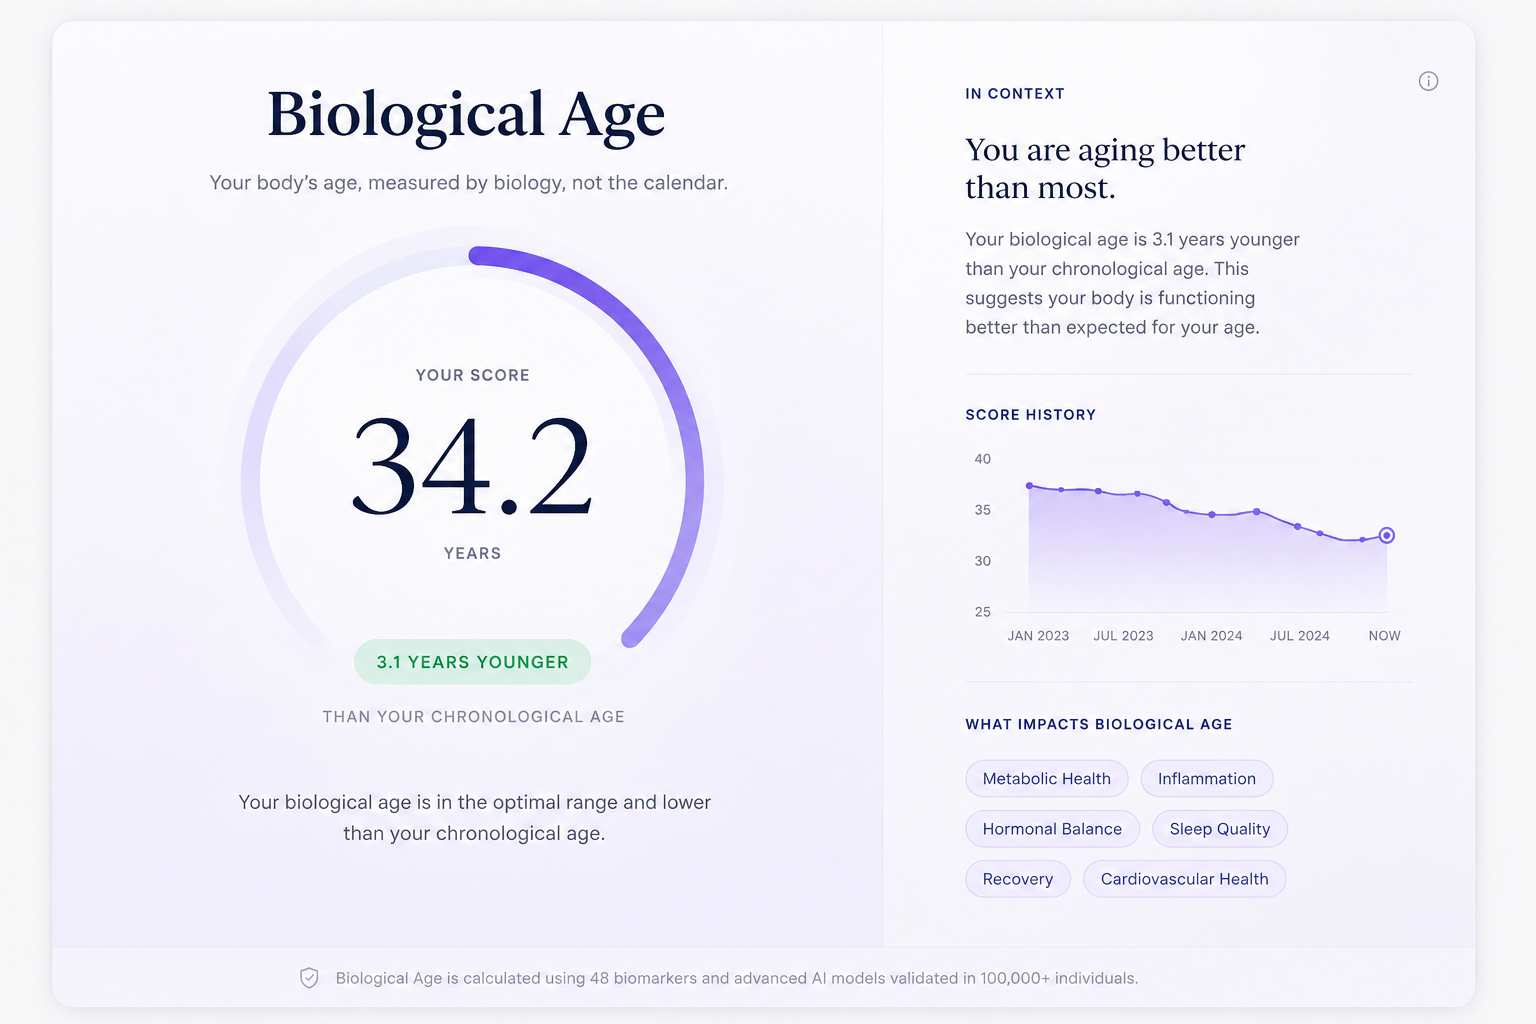Select JUL 2023 axis label

click(1123, 636)
